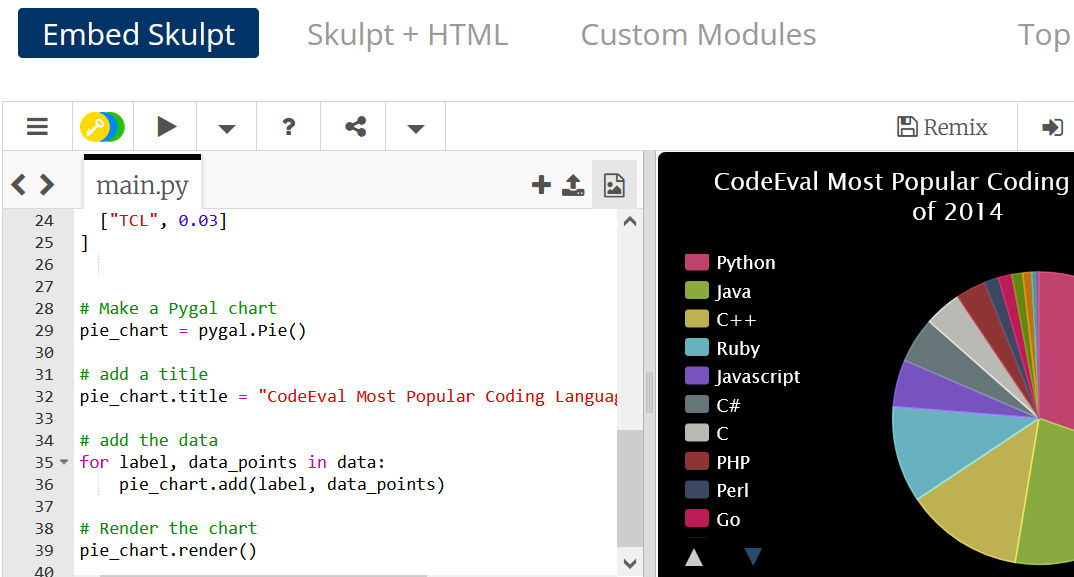Click the Remix button
This screenshot has height=577, width=1074.
(942, 127)
